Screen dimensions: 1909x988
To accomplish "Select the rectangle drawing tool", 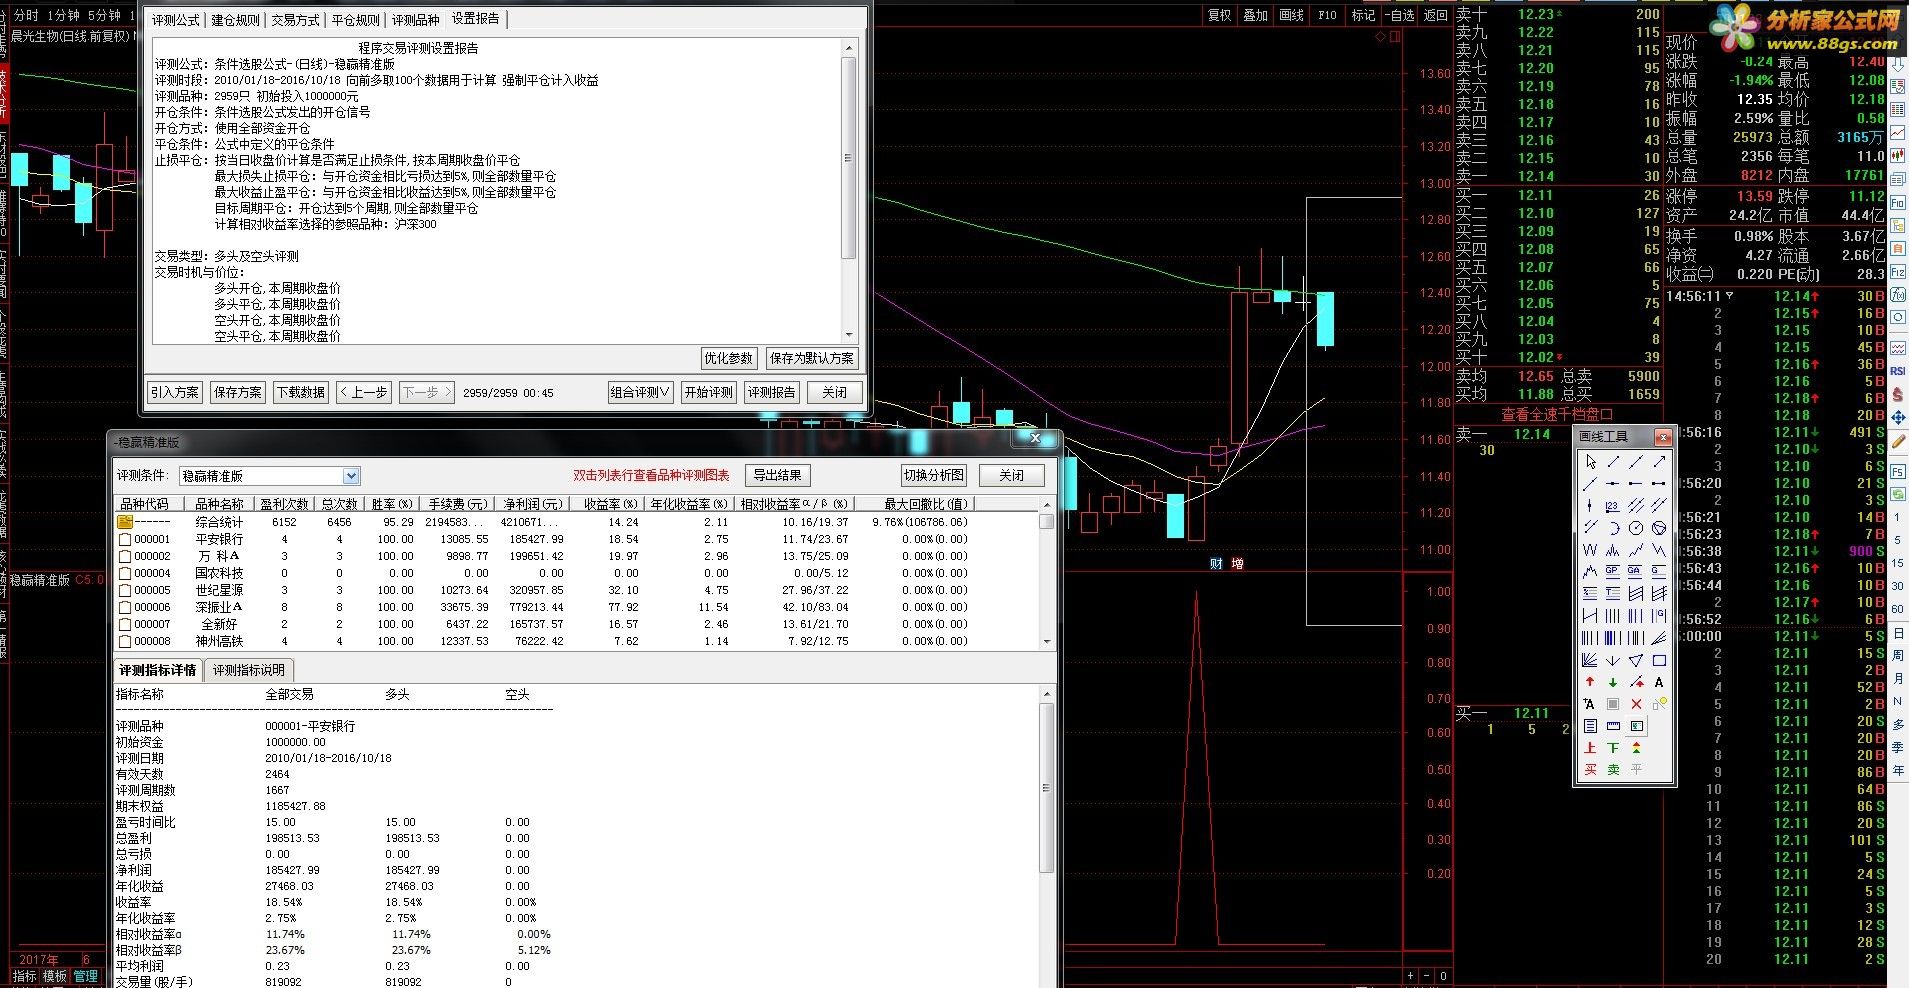I will click(1658, 660).
